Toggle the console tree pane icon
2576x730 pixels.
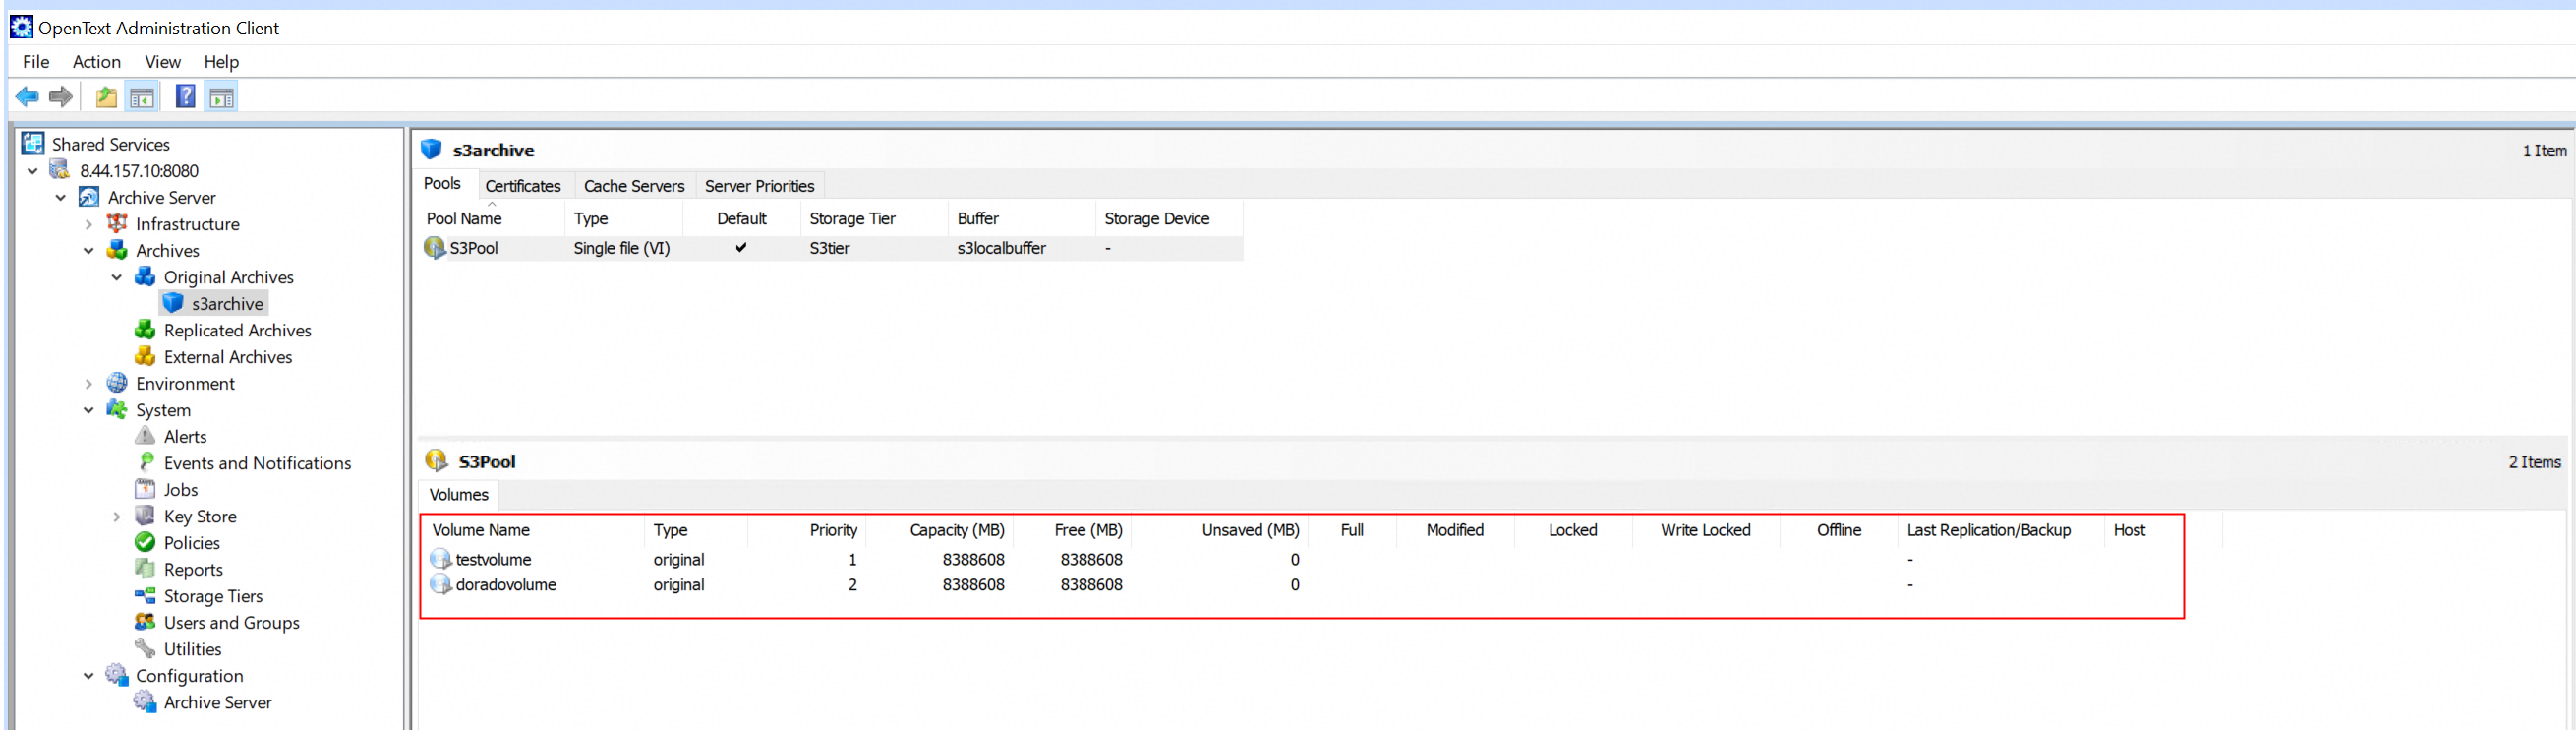click(142, 97)
